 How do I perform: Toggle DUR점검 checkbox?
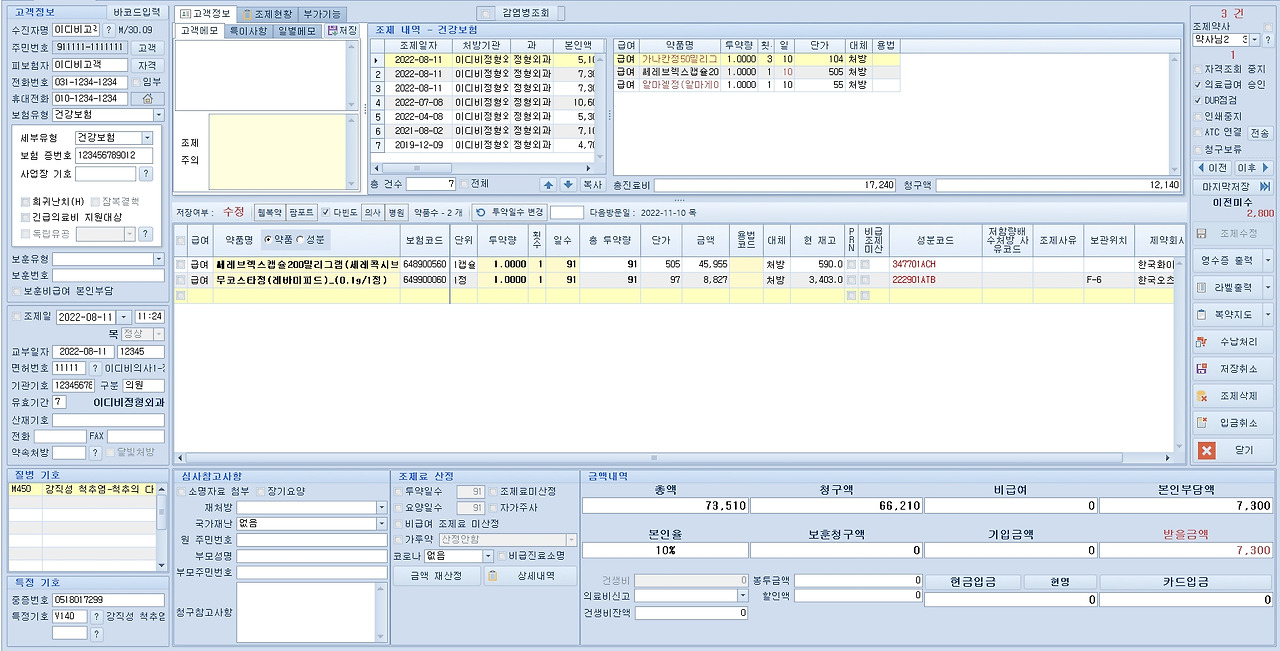pos(1199,100)
